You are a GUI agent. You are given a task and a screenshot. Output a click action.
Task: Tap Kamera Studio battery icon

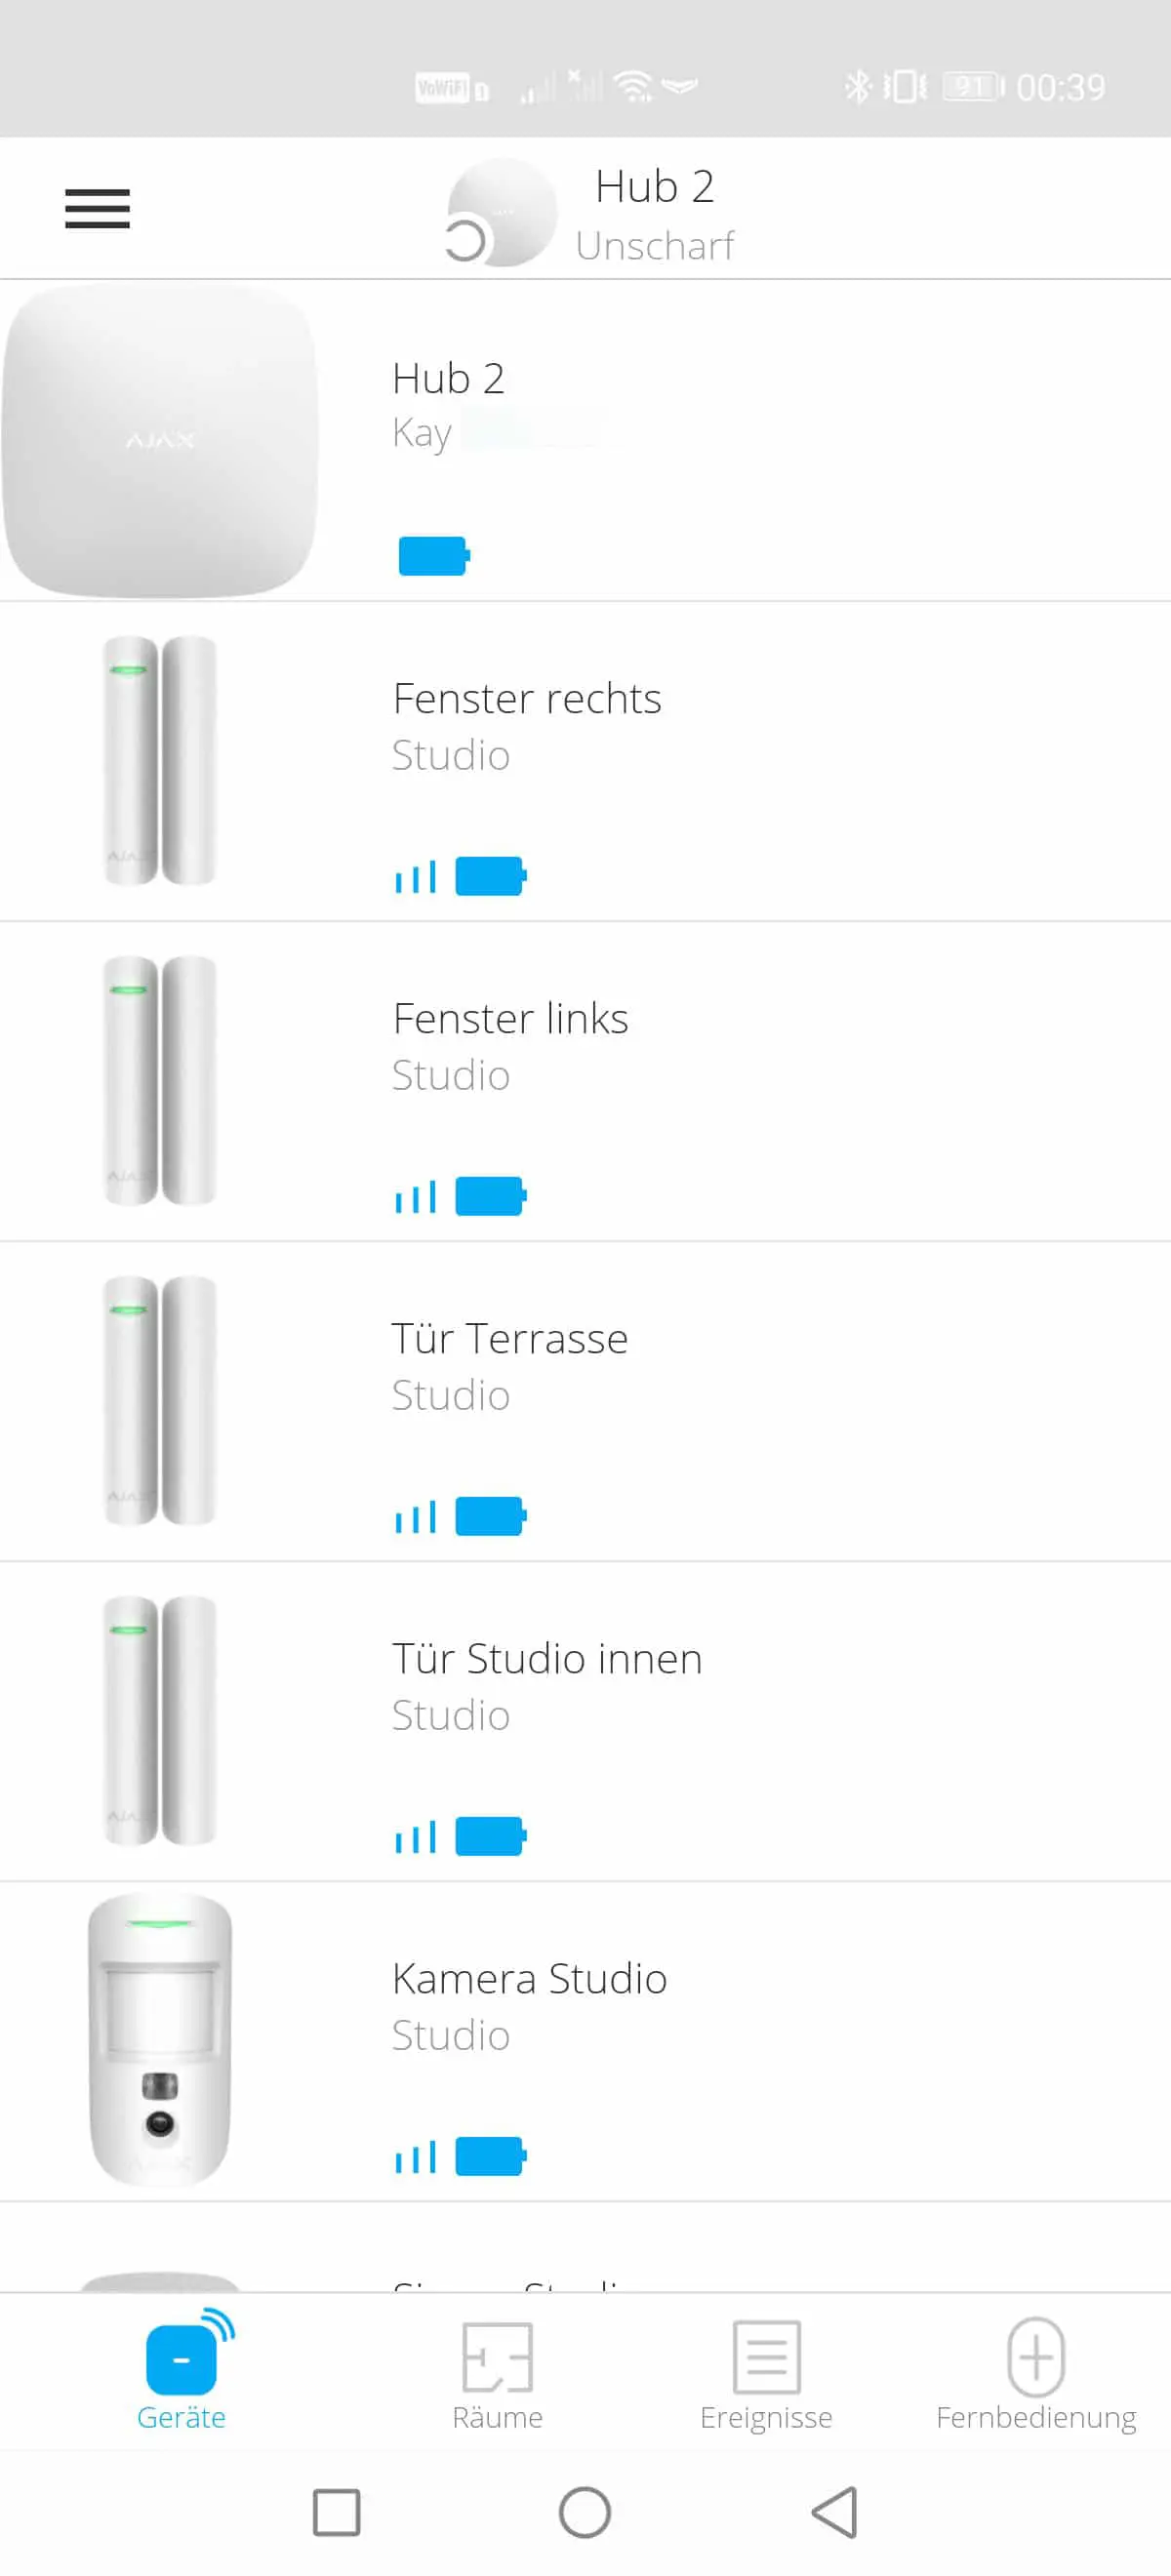491,2156
